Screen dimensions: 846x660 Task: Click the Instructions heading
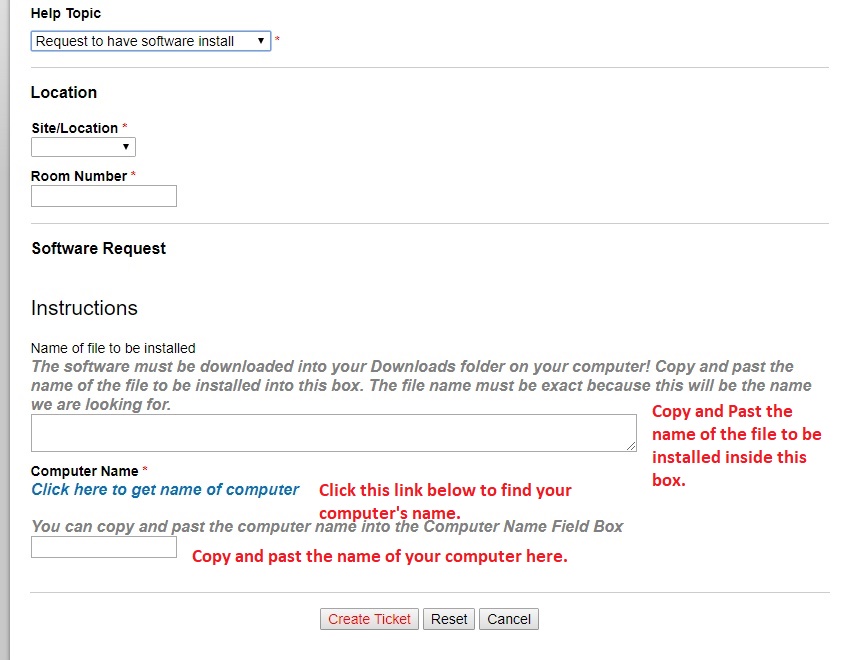point(84,308)
